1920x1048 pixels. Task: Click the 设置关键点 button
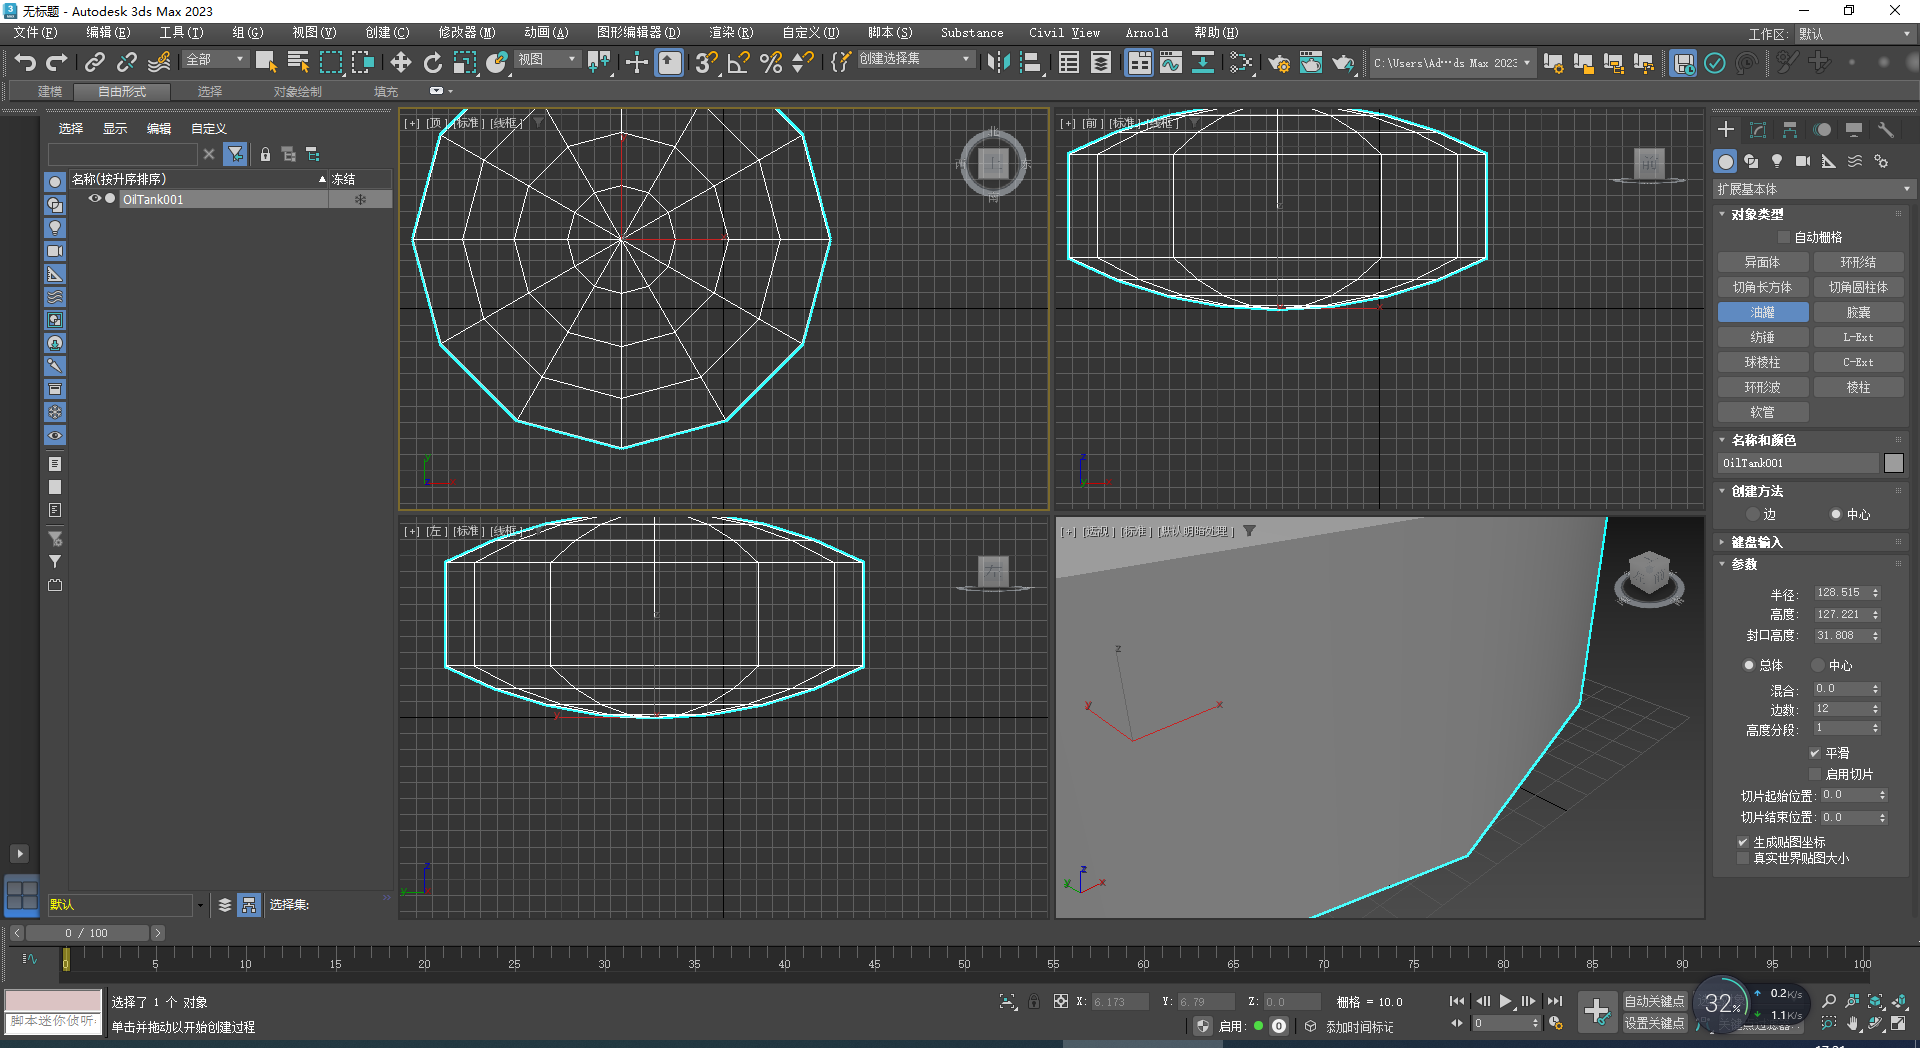(1654, 1023)
